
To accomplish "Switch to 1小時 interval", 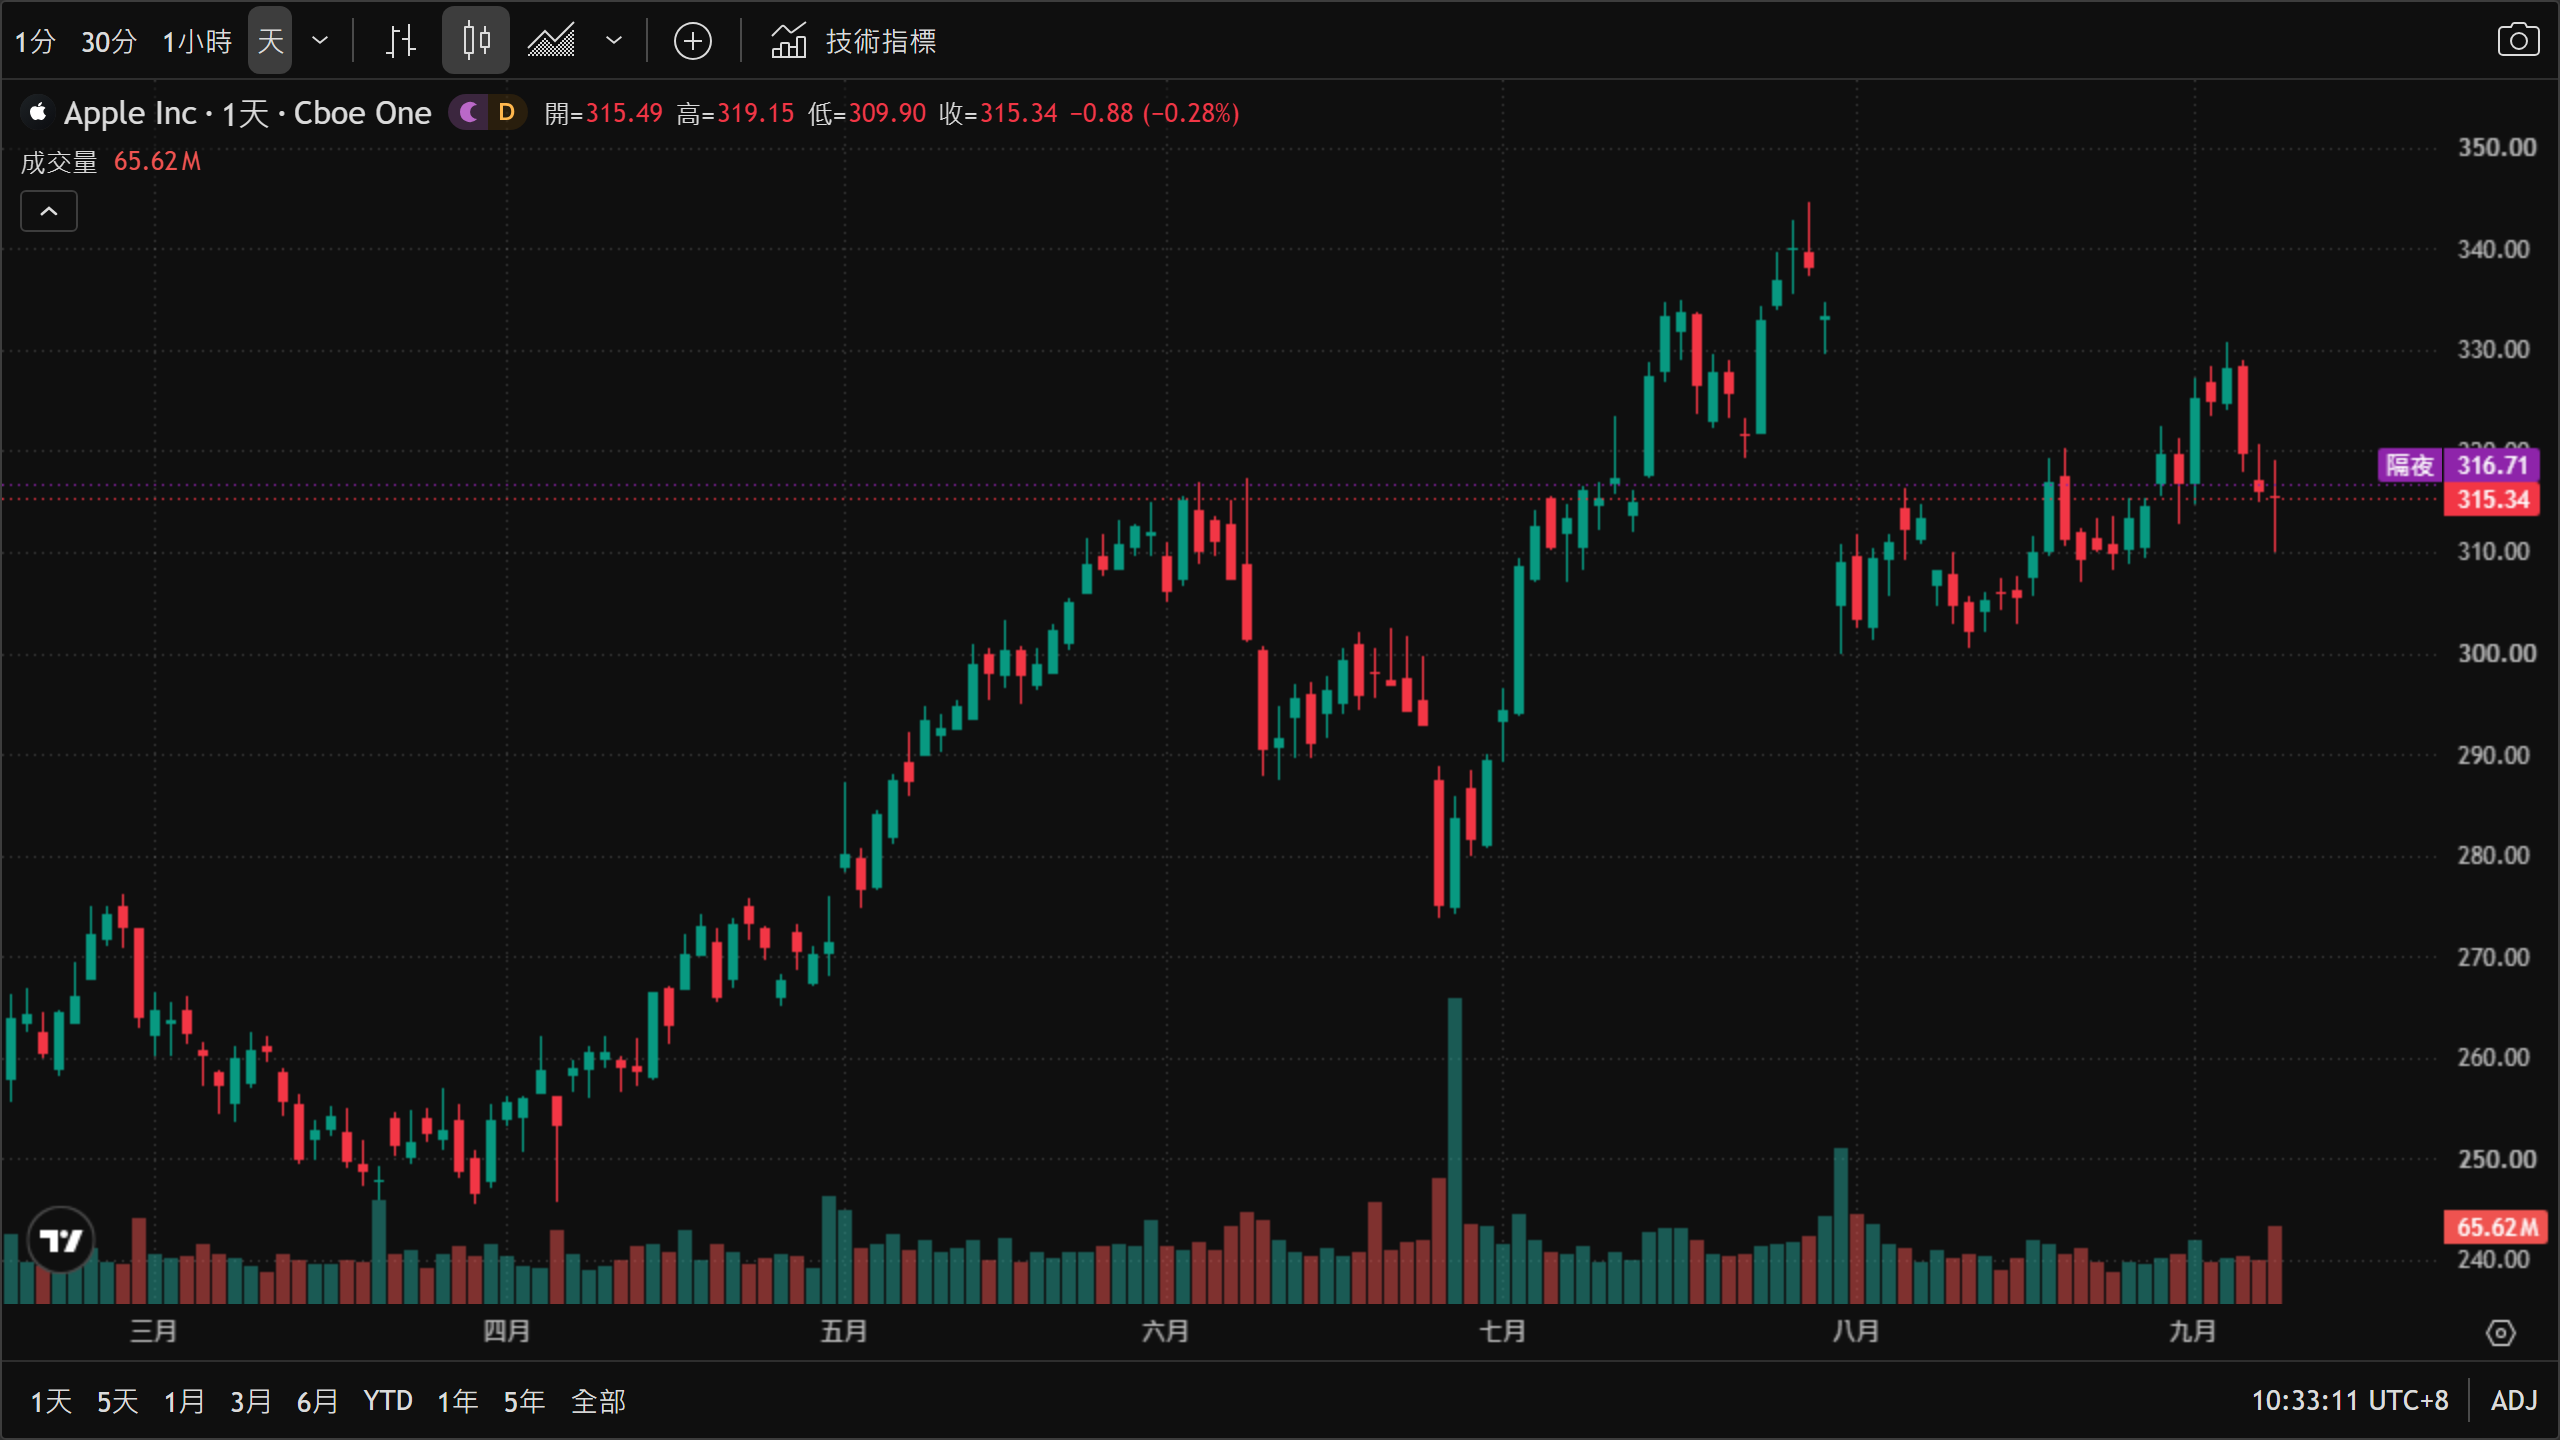I will click(x=197, y=41).
